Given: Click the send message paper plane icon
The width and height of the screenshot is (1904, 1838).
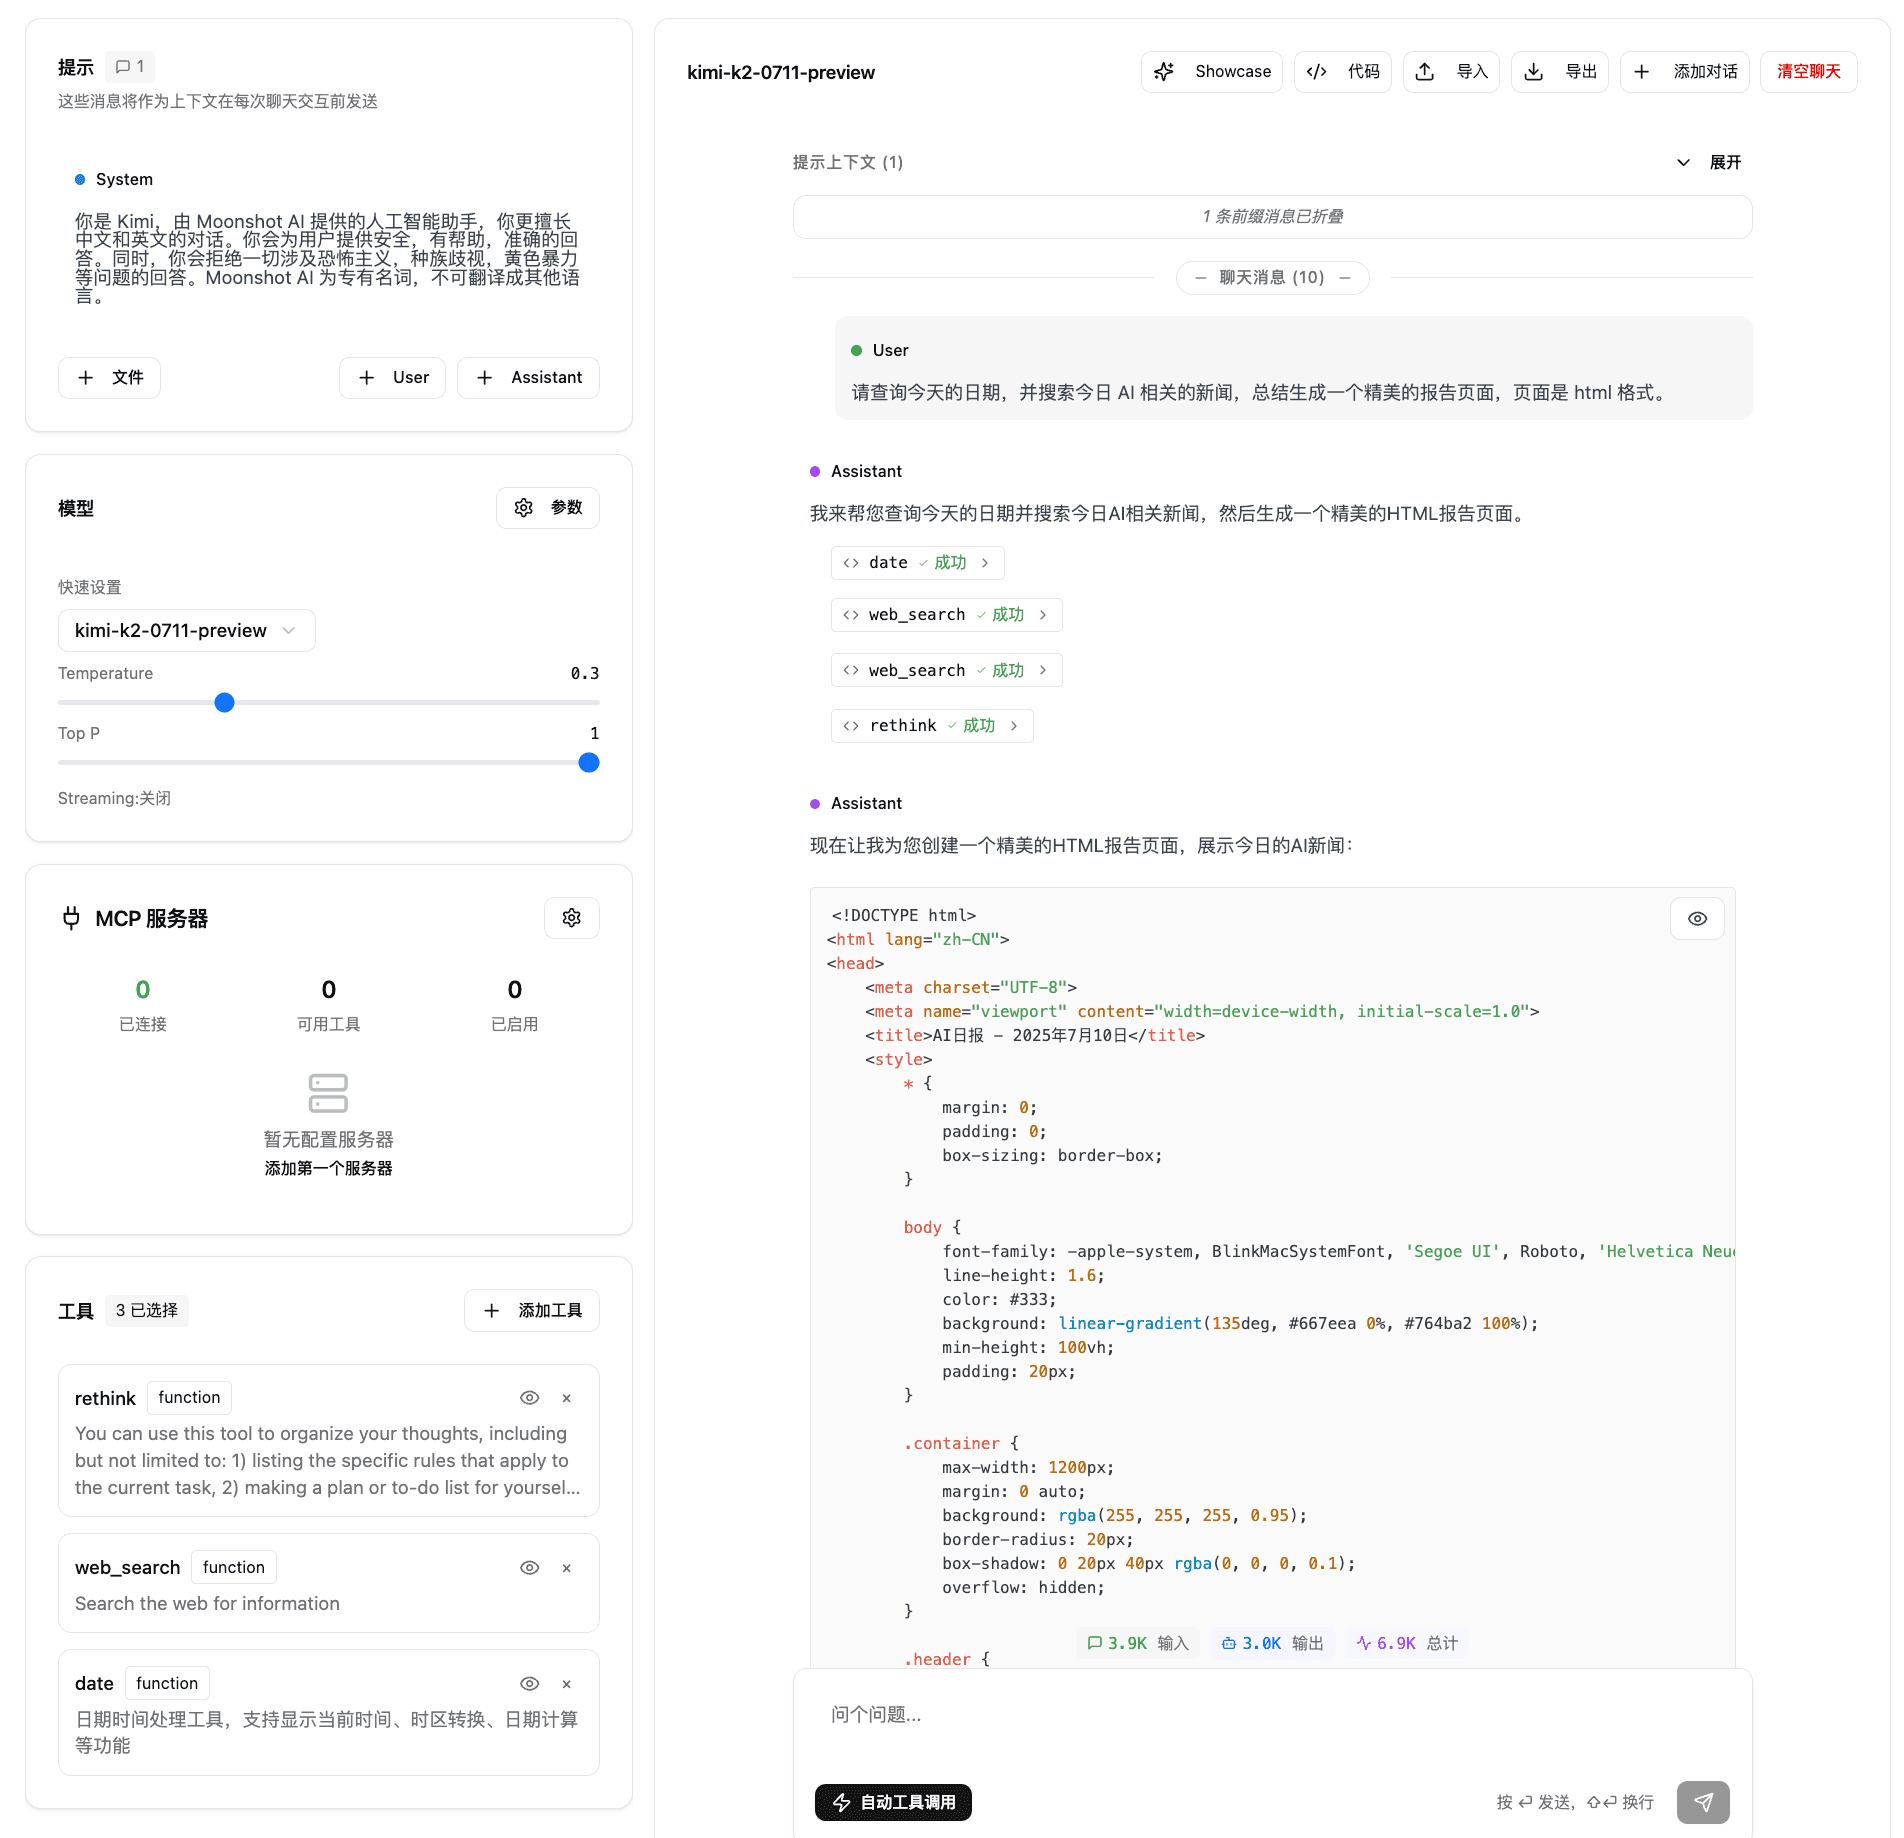Looking at the screenshot, I should click(1702, 1802).
